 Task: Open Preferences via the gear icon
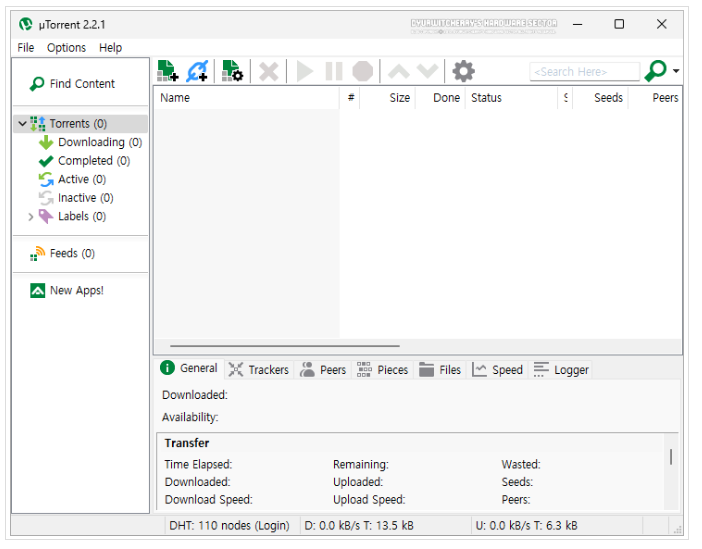point(463,71)
